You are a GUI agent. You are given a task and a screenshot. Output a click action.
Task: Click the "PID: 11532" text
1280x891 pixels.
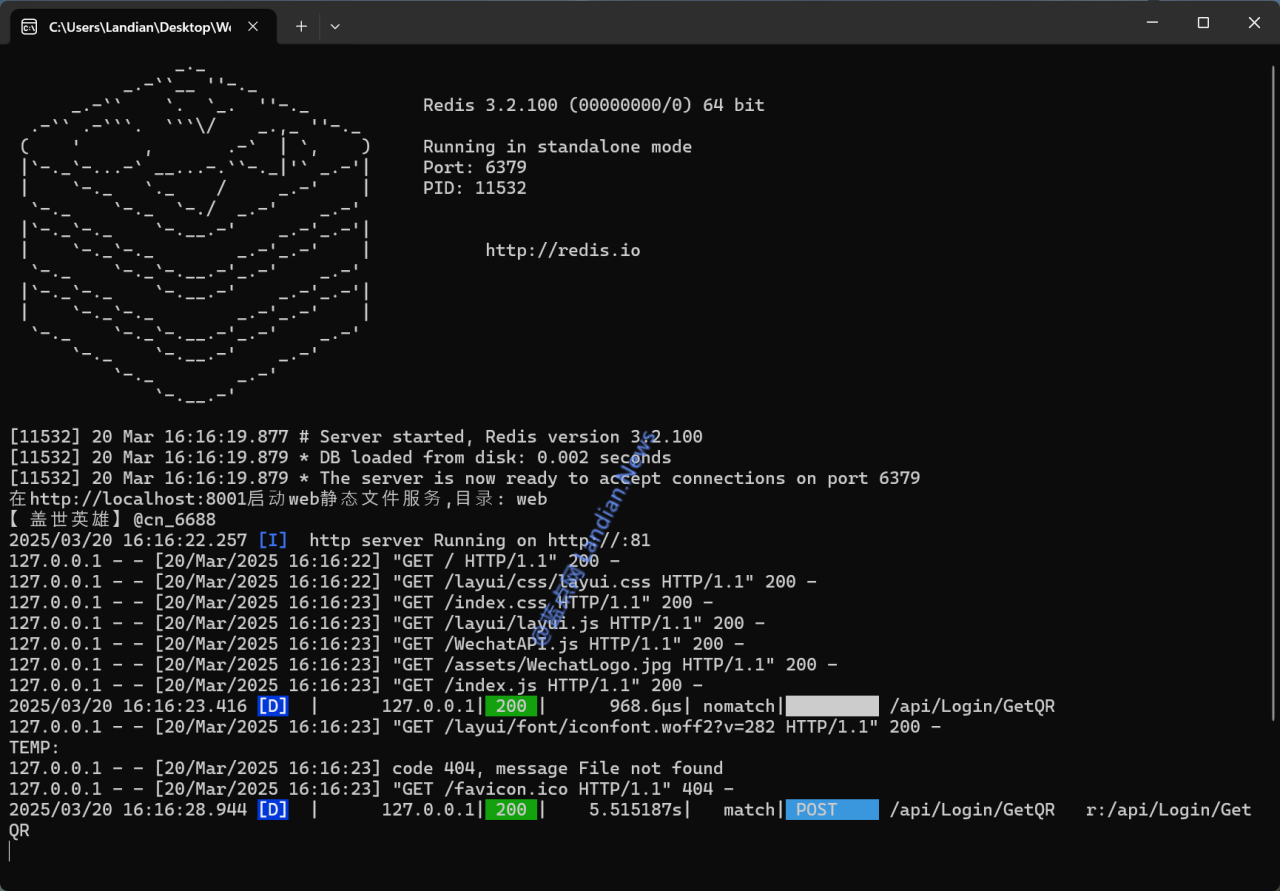(474, 188)
